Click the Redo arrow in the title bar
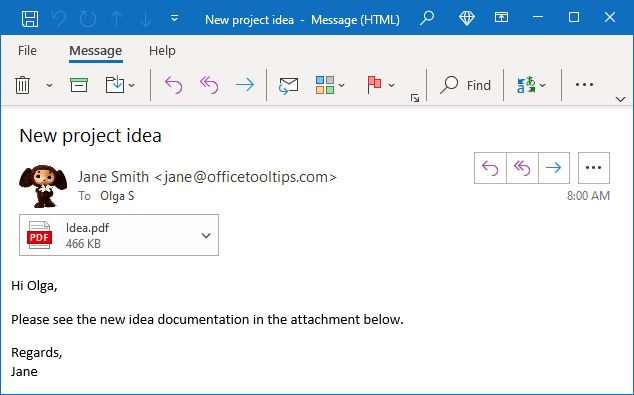The image size is (634, 395). click(x=88, y=19)
